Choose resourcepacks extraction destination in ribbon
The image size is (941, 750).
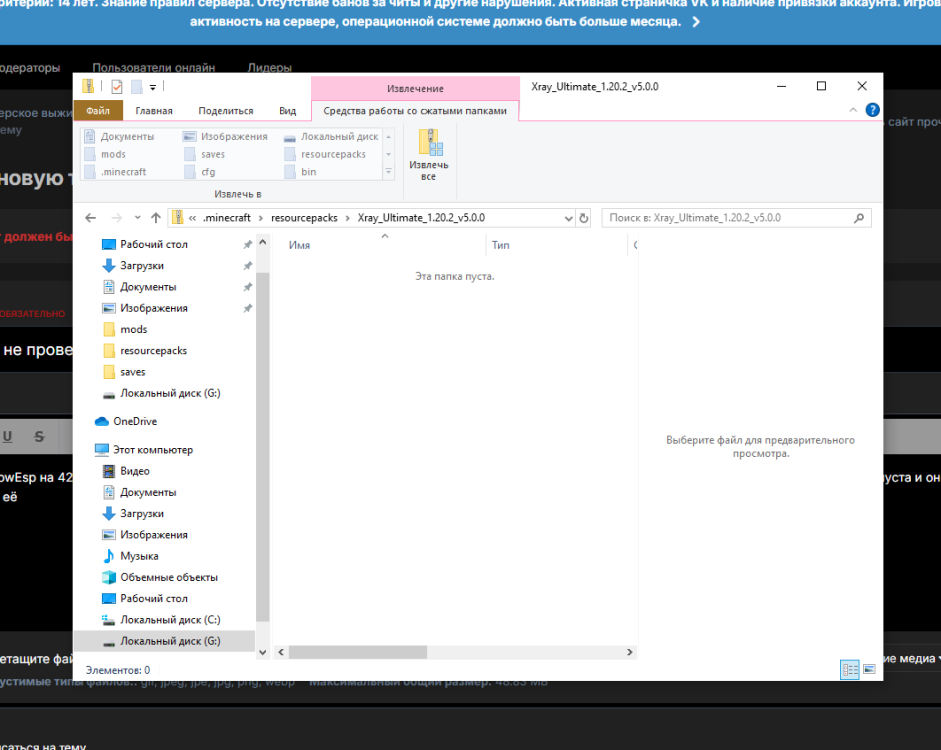click(x=325, y=154)
